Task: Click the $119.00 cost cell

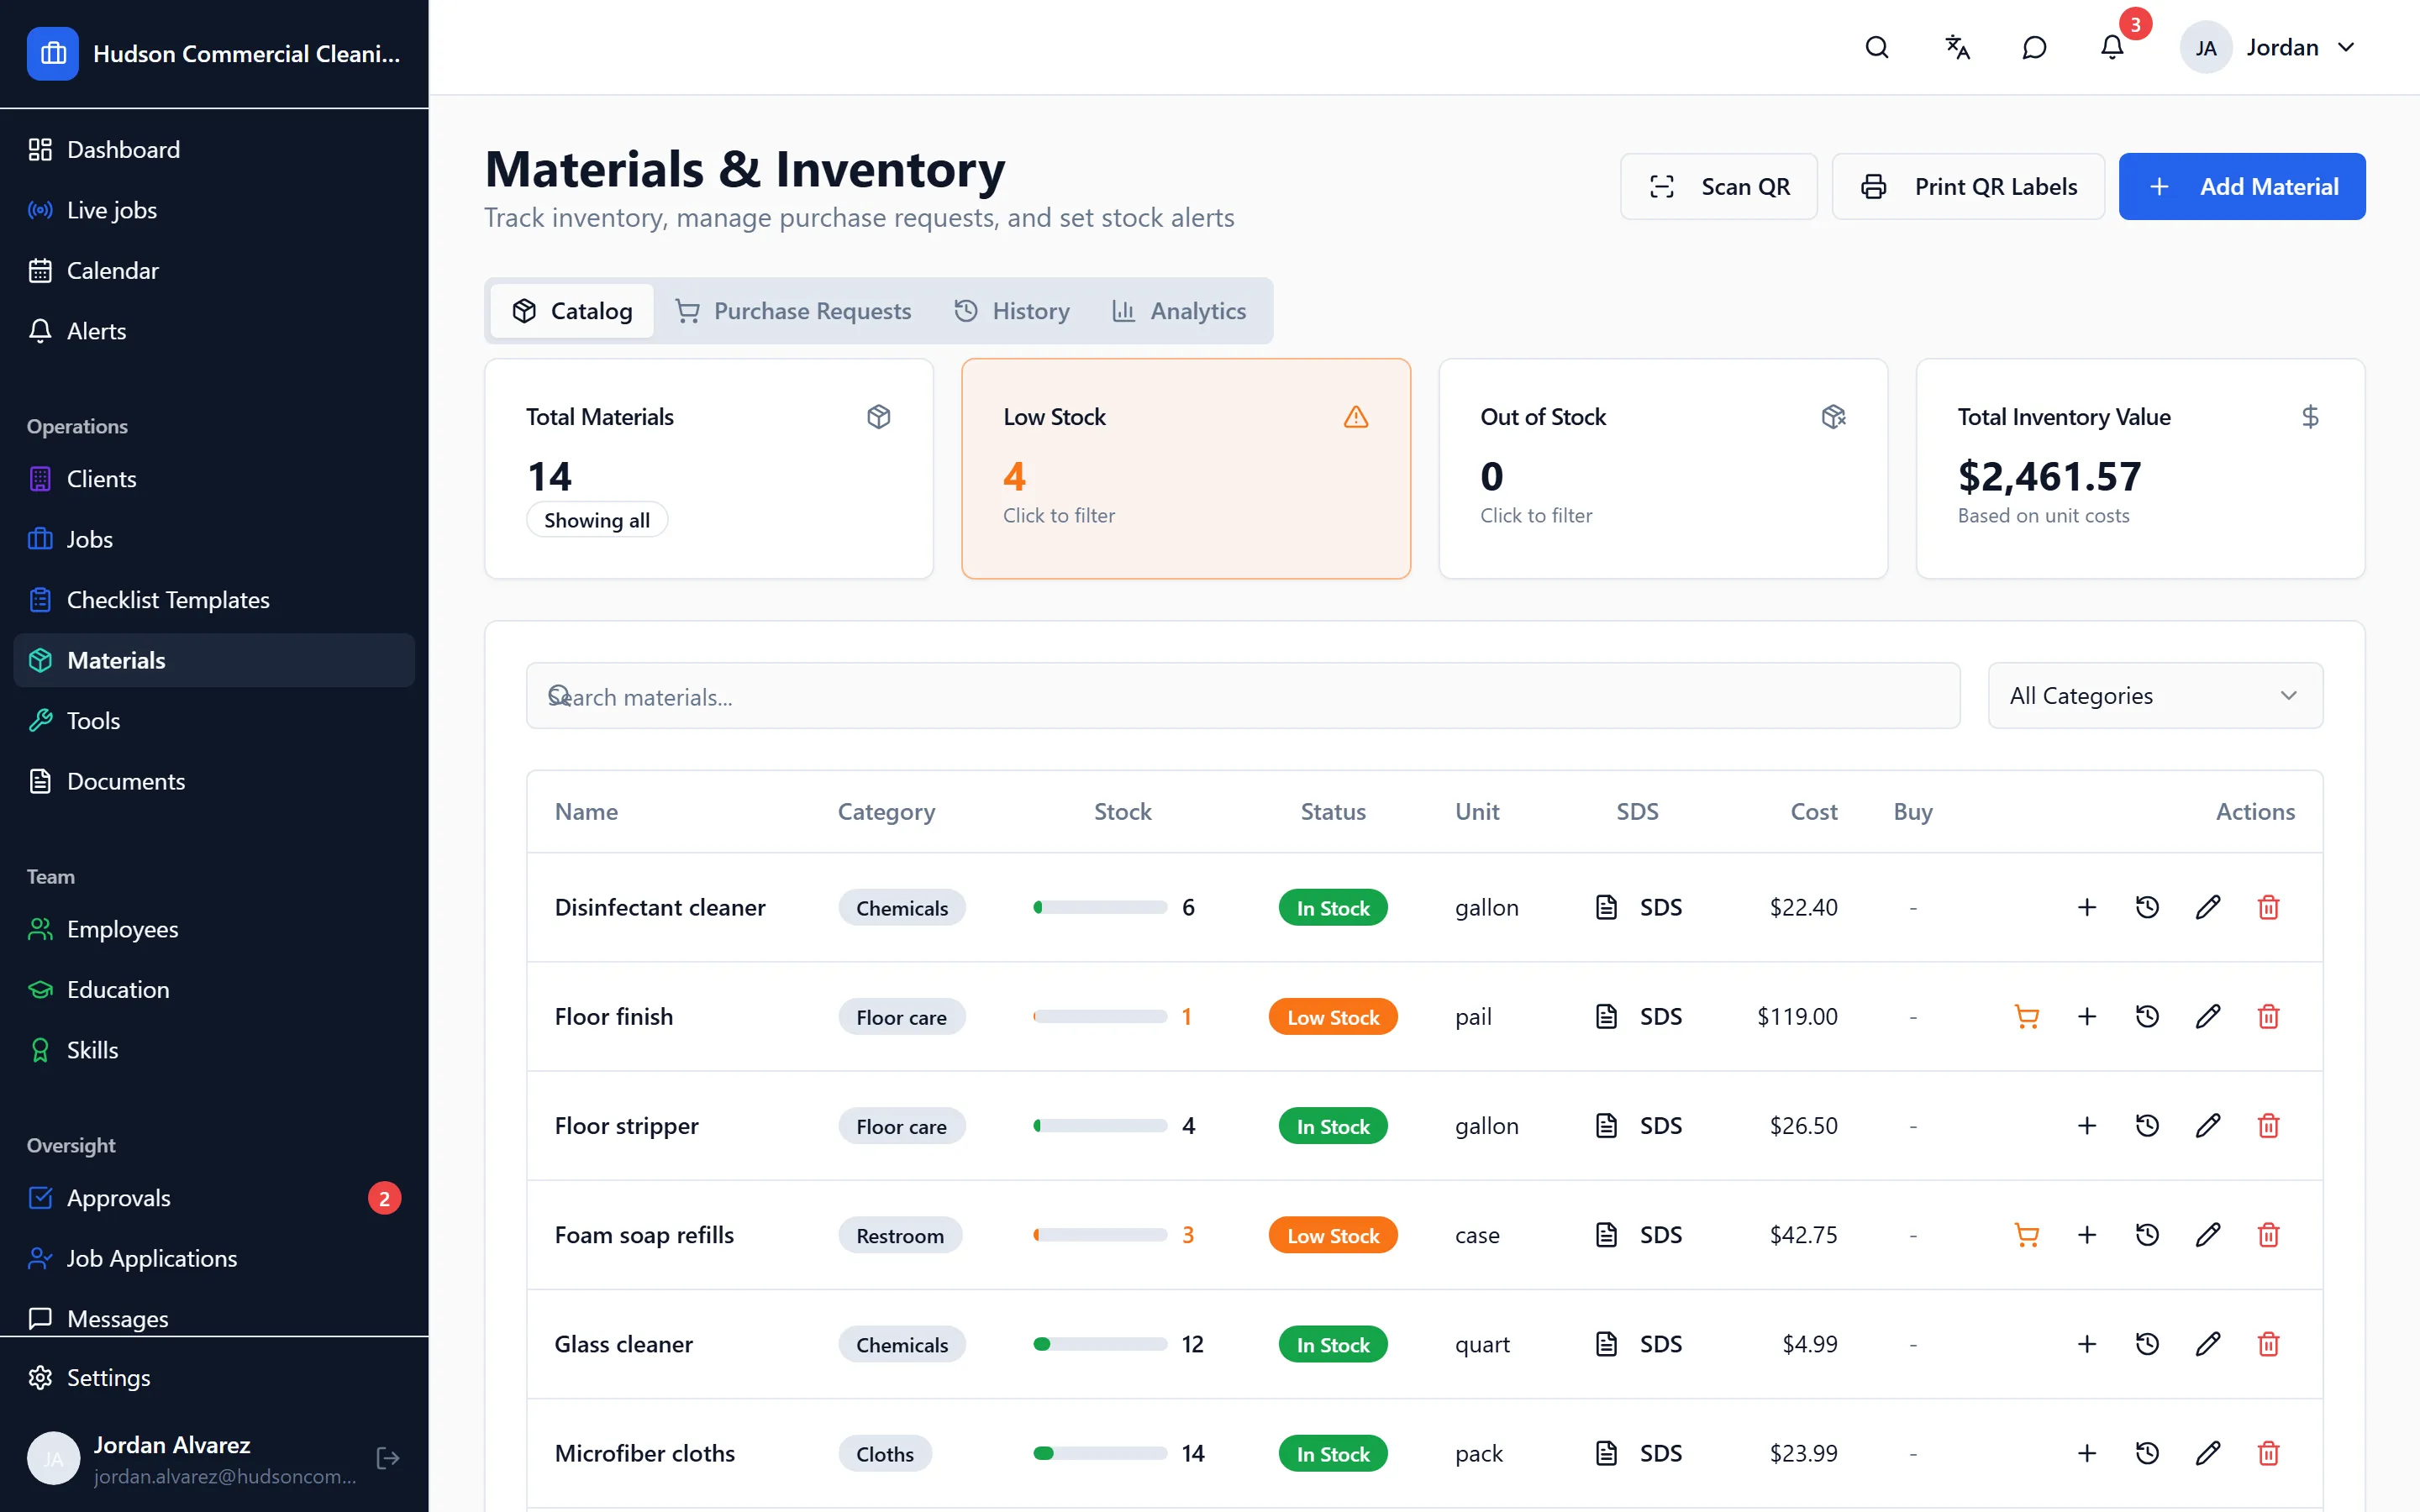Action: point(1797,1016)
